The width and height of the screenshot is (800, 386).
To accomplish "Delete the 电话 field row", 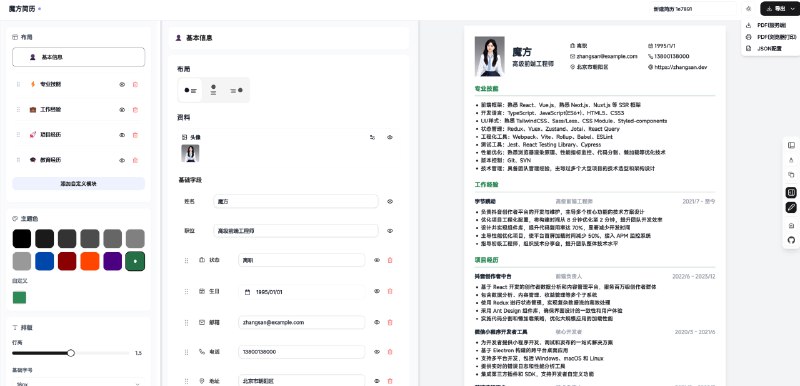I will click(x=390, y=352).
